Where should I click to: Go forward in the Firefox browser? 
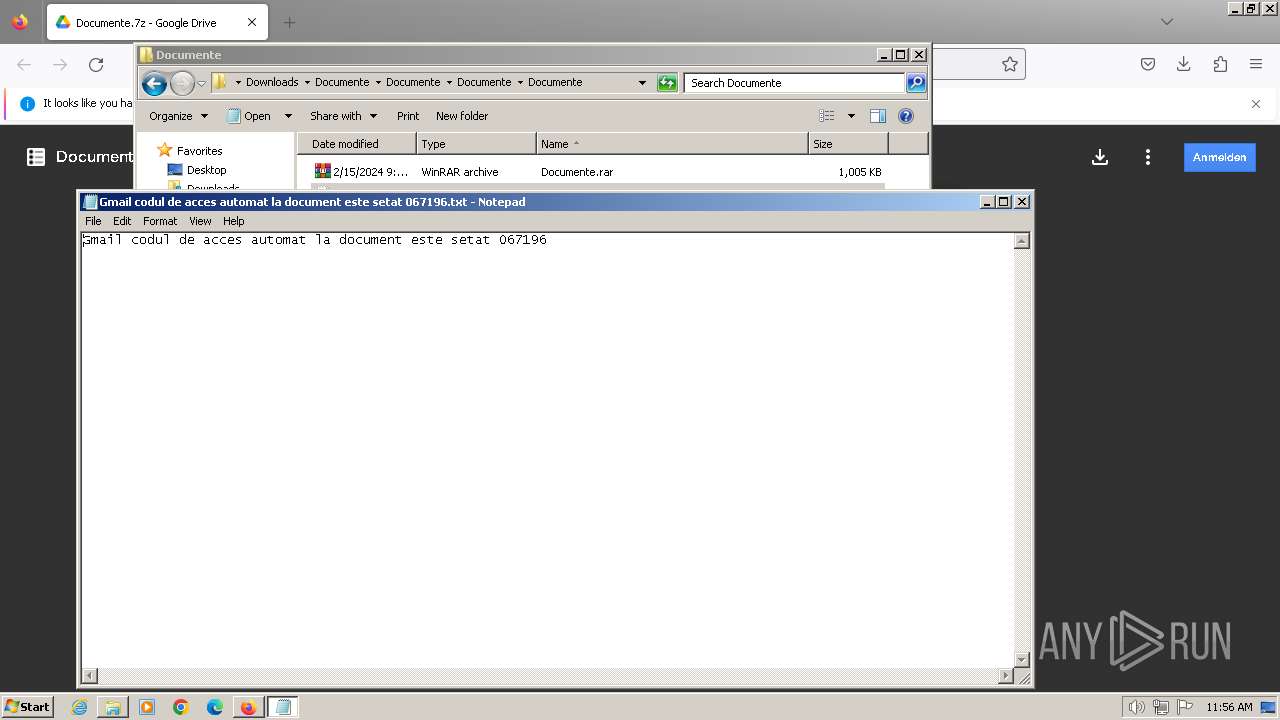pyautogui.click(x=60, y=65)
